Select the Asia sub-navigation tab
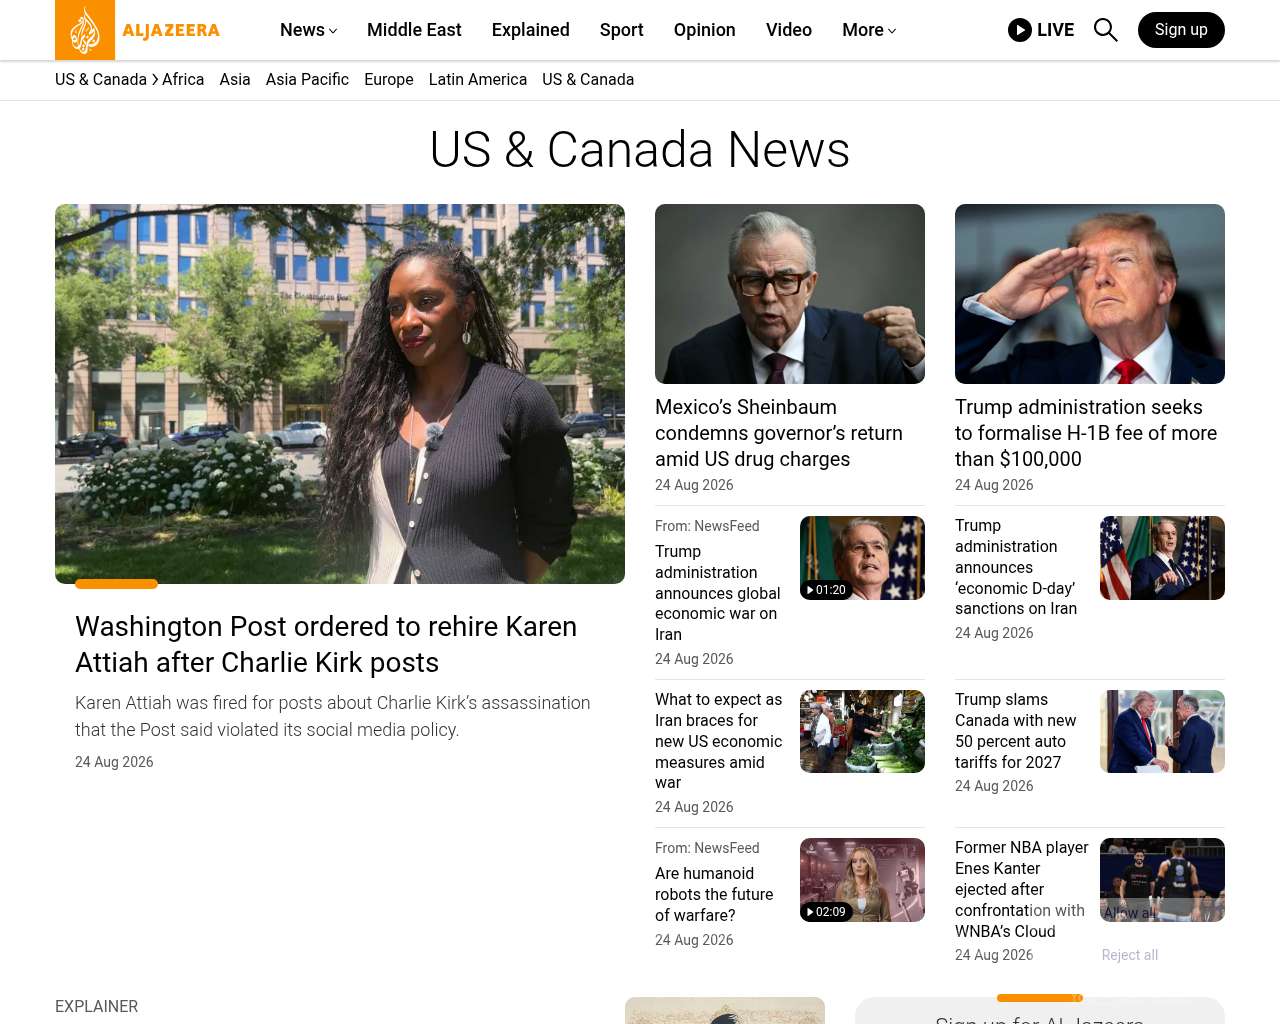The width and height of the screenshot is (1280, 1024). [235, 80]
